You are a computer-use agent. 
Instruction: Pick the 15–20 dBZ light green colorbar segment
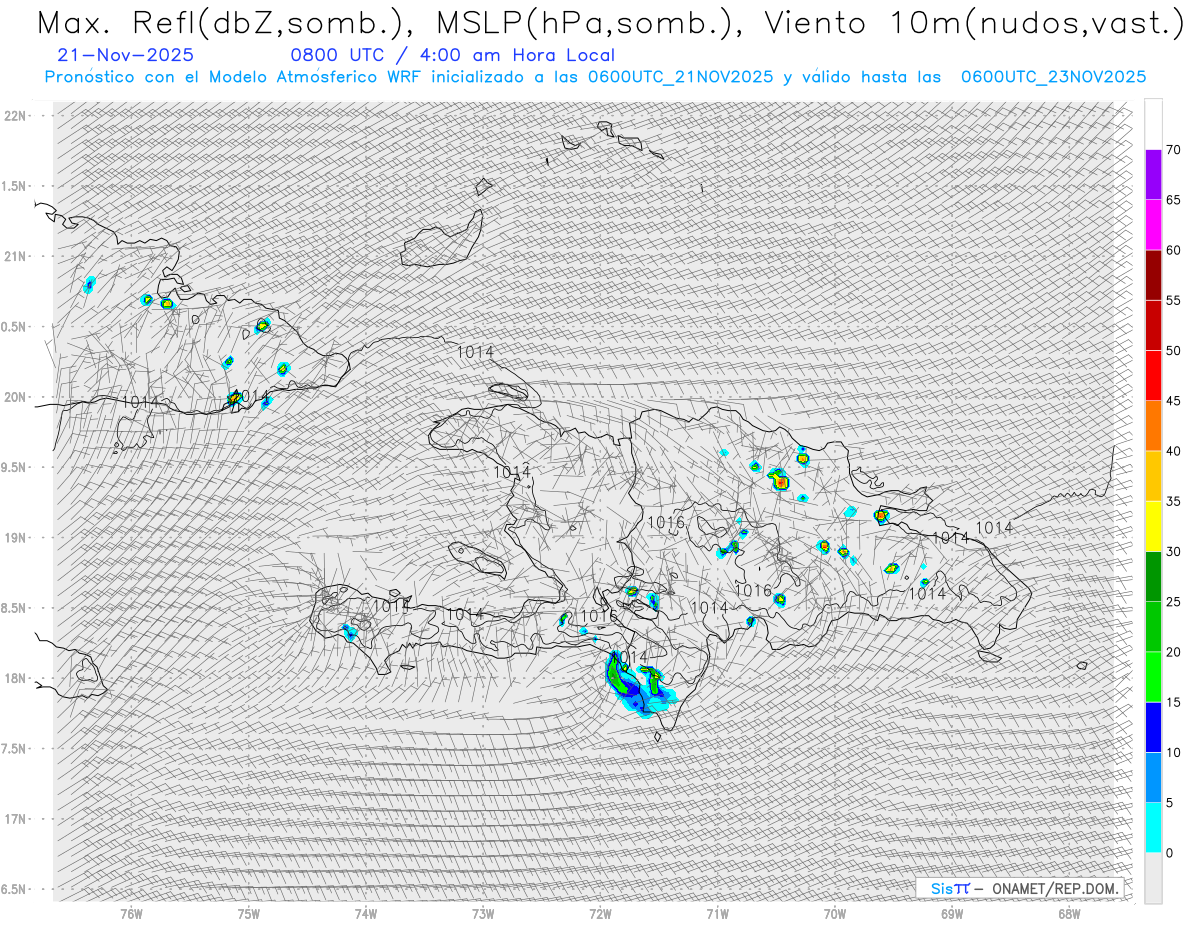1153,677
